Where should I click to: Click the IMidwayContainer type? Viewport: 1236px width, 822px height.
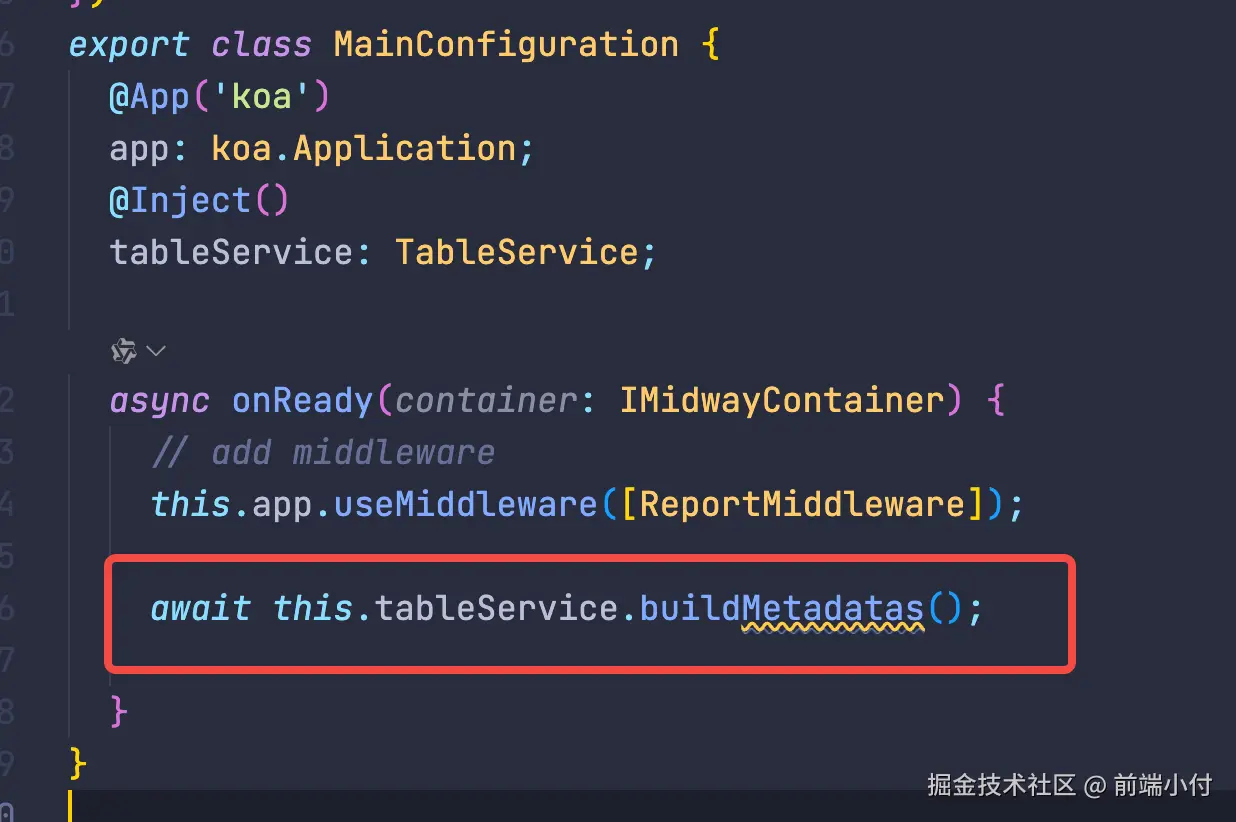pyautogui.click(x=782, y=401)
